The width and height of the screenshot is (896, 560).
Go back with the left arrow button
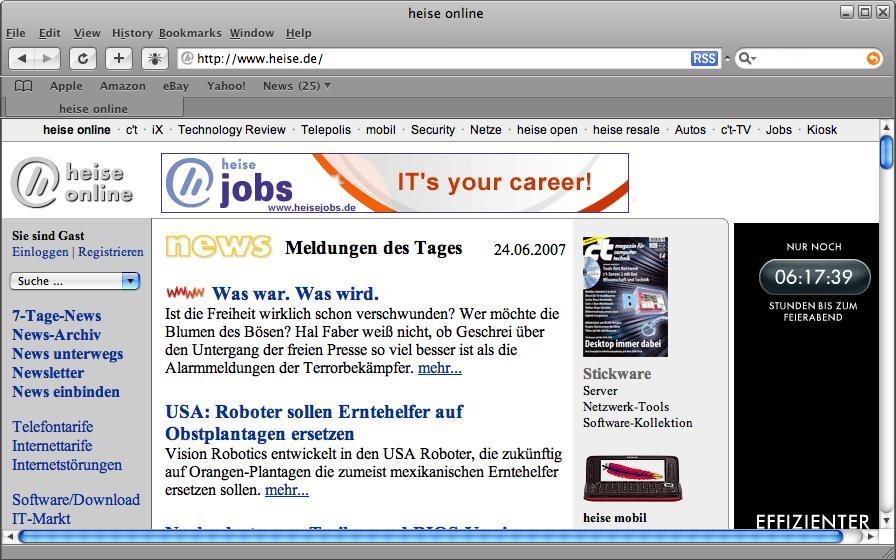(21, 58)
